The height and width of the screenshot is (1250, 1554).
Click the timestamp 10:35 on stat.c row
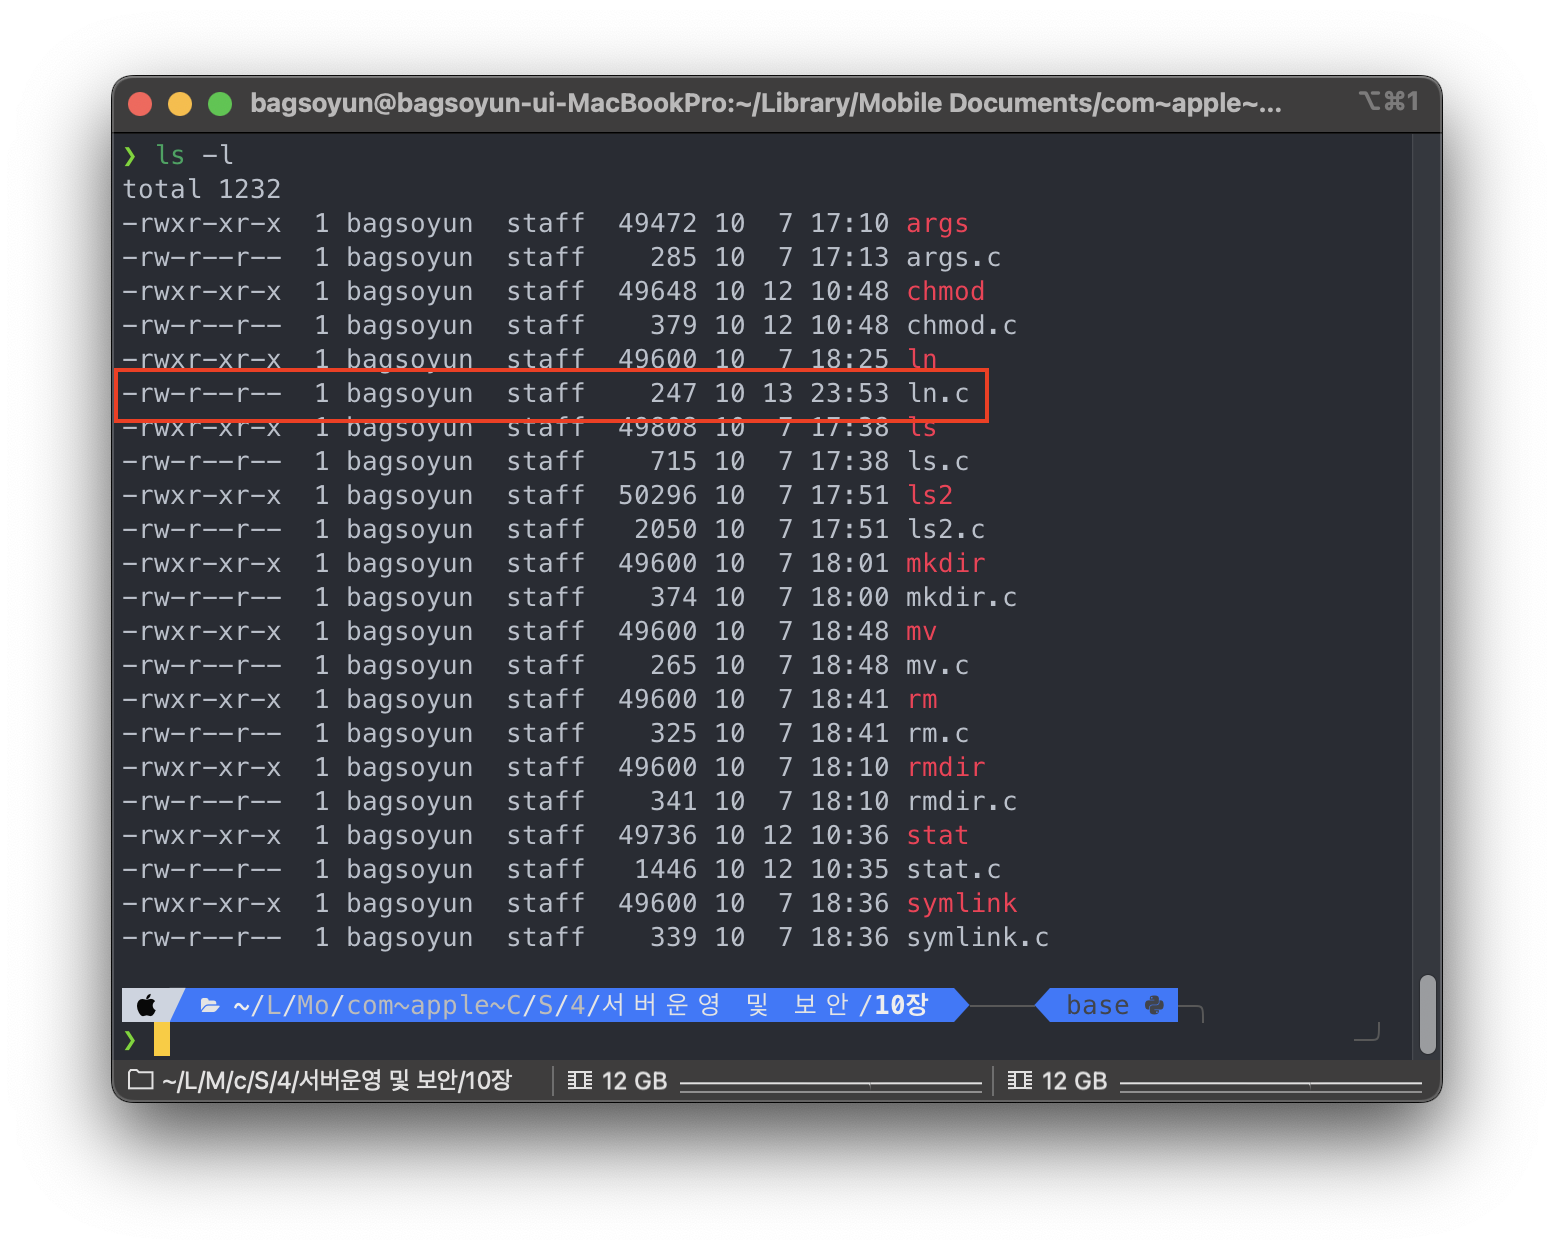[849, 869]
